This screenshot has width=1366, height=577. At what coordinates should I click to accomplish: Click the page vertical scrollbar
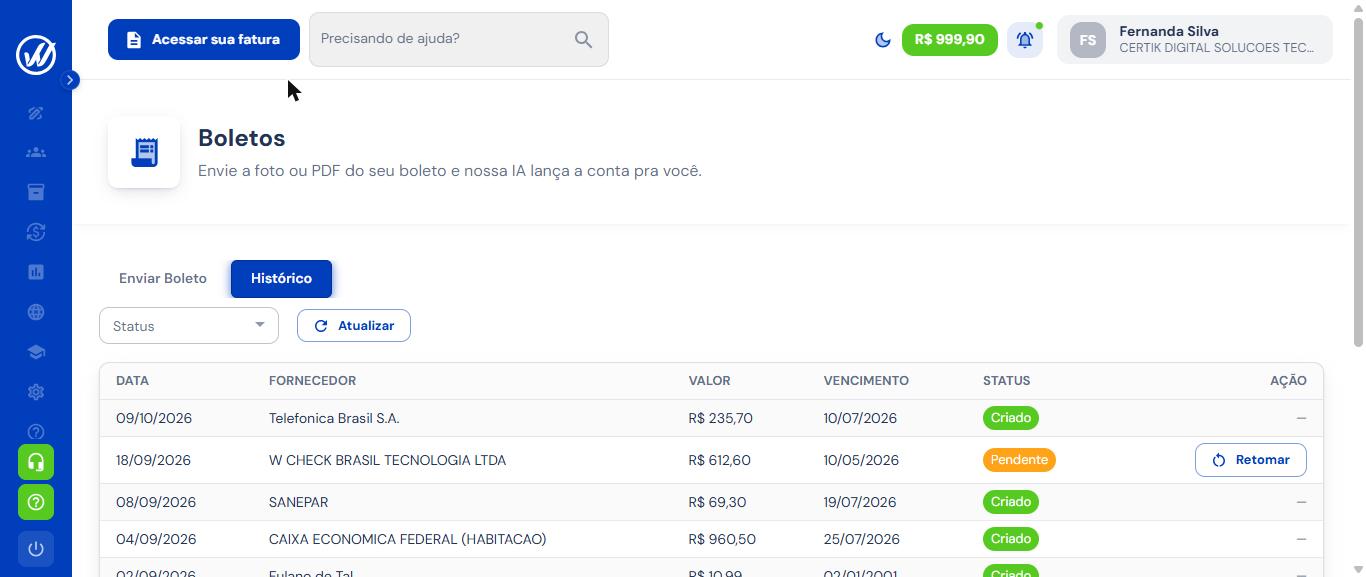pyautogui.click(x=1358, y=180)
